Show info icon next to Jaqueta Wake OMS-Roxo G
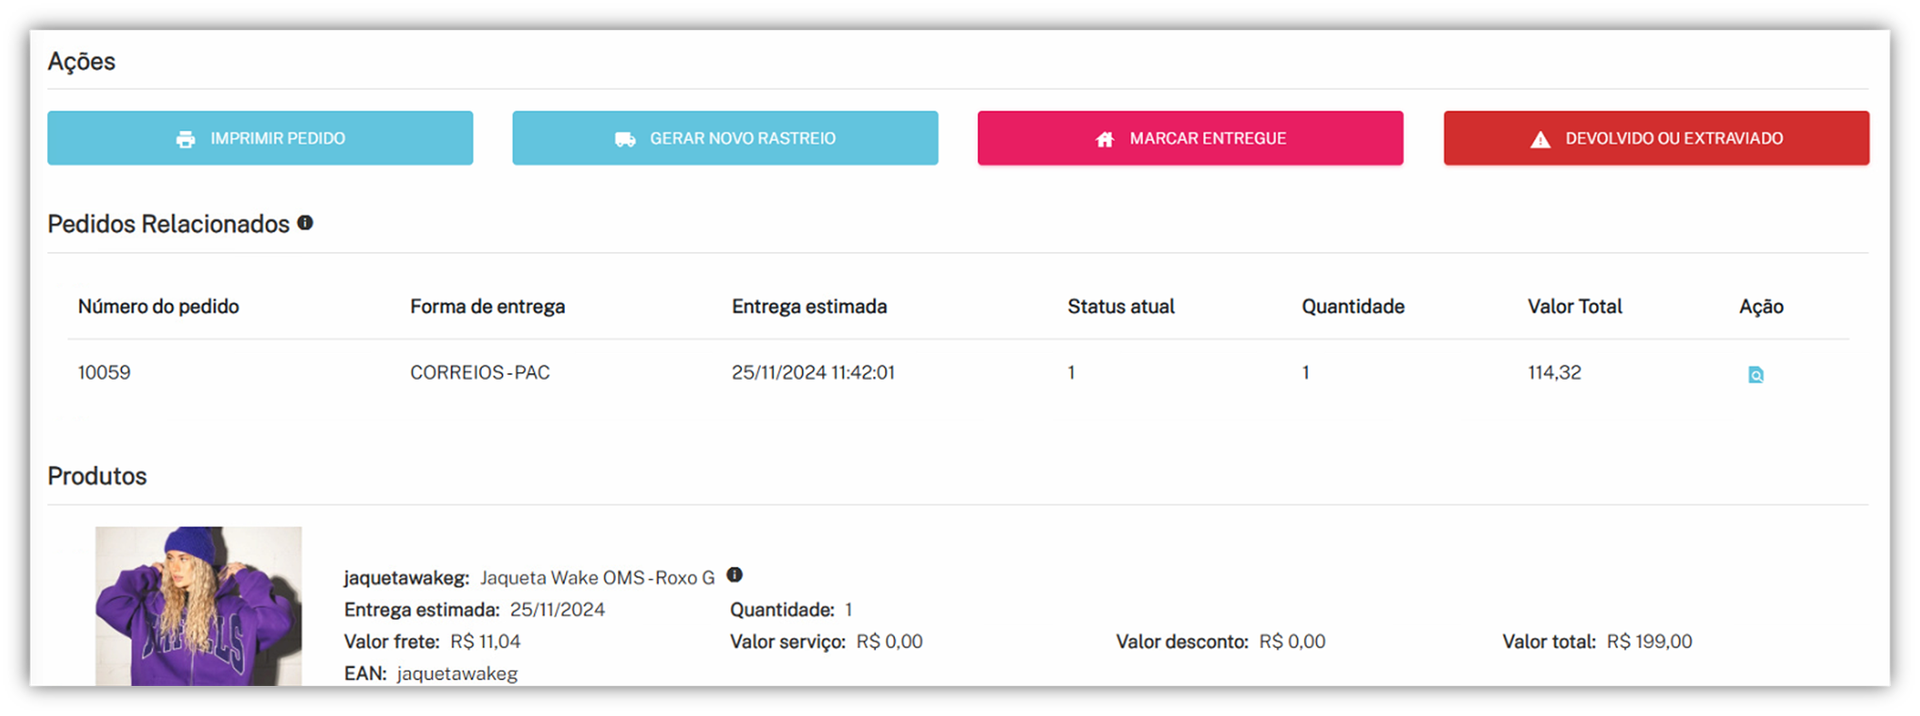The height and width of the screenshot is (716, 1920). click(734, 575)
